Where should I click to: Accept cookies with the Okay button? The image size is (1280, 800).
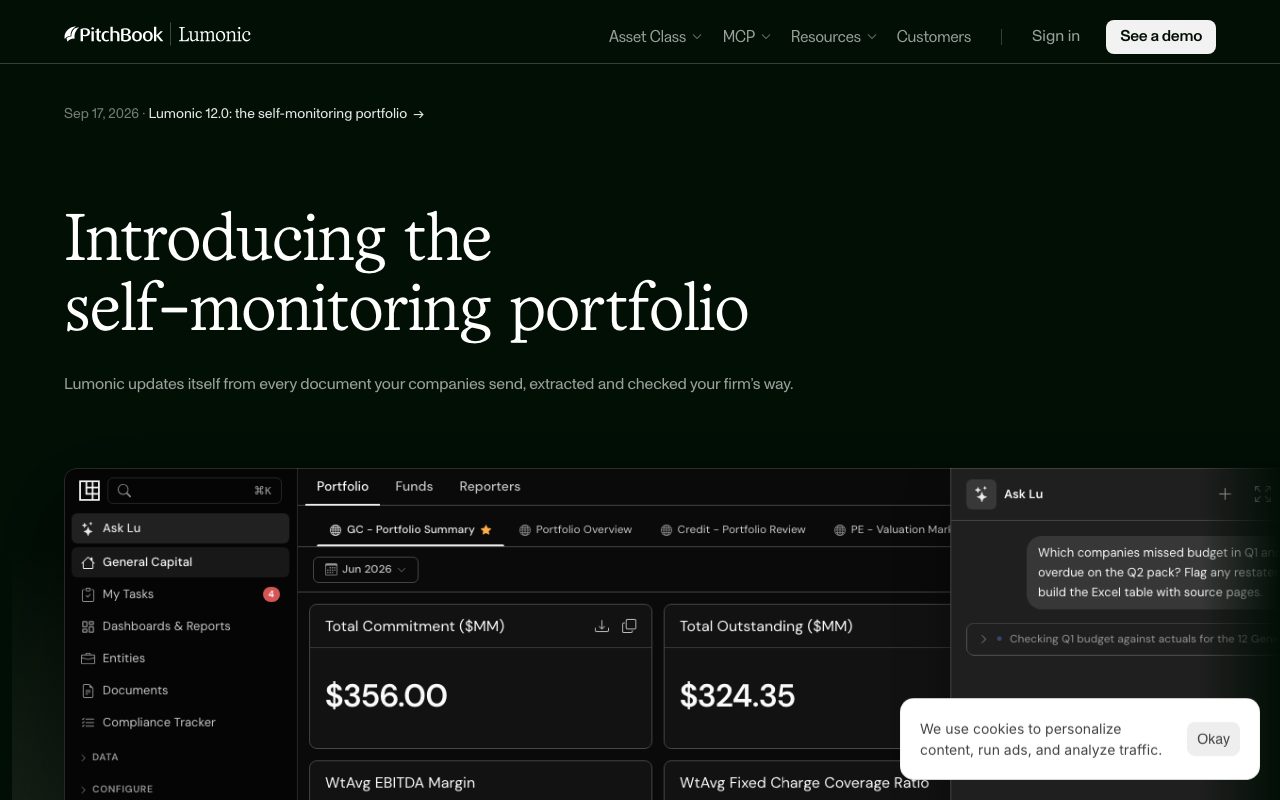click(x=1213, y=739)
